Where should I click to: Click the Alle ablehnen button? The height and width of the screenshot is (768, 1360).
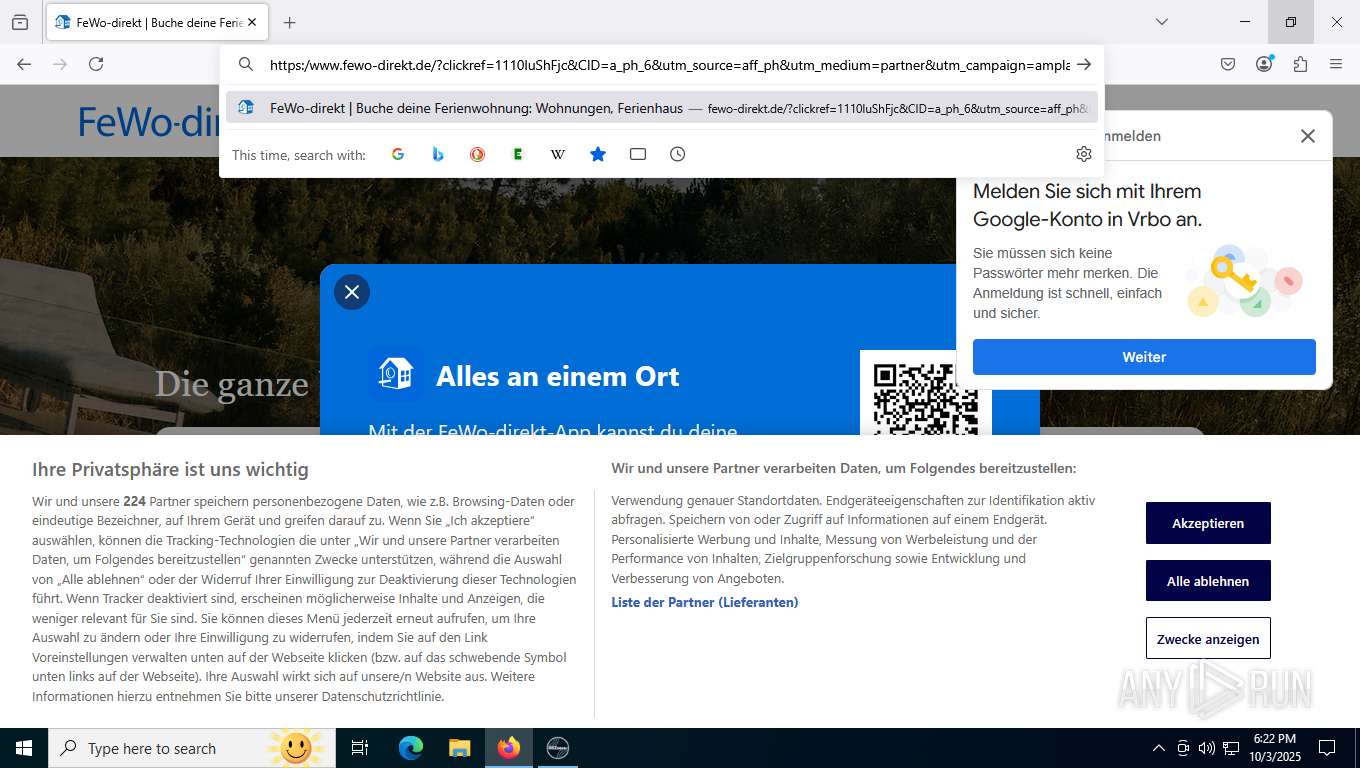point(1208,581)
